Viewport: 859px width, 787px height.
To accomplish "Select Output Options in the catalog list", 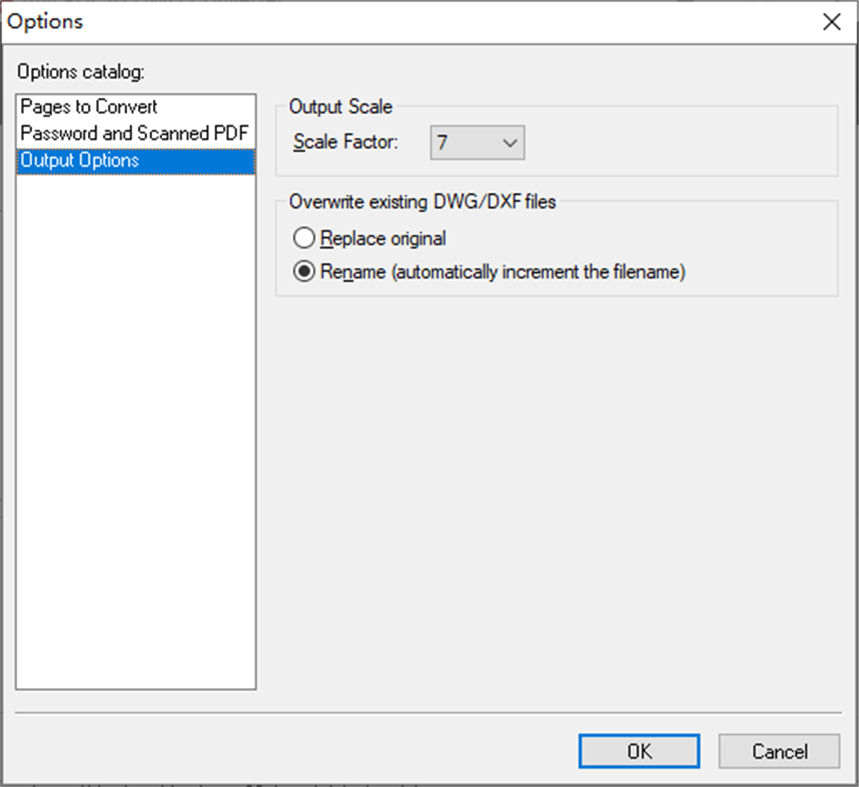I will coord(79,160).
